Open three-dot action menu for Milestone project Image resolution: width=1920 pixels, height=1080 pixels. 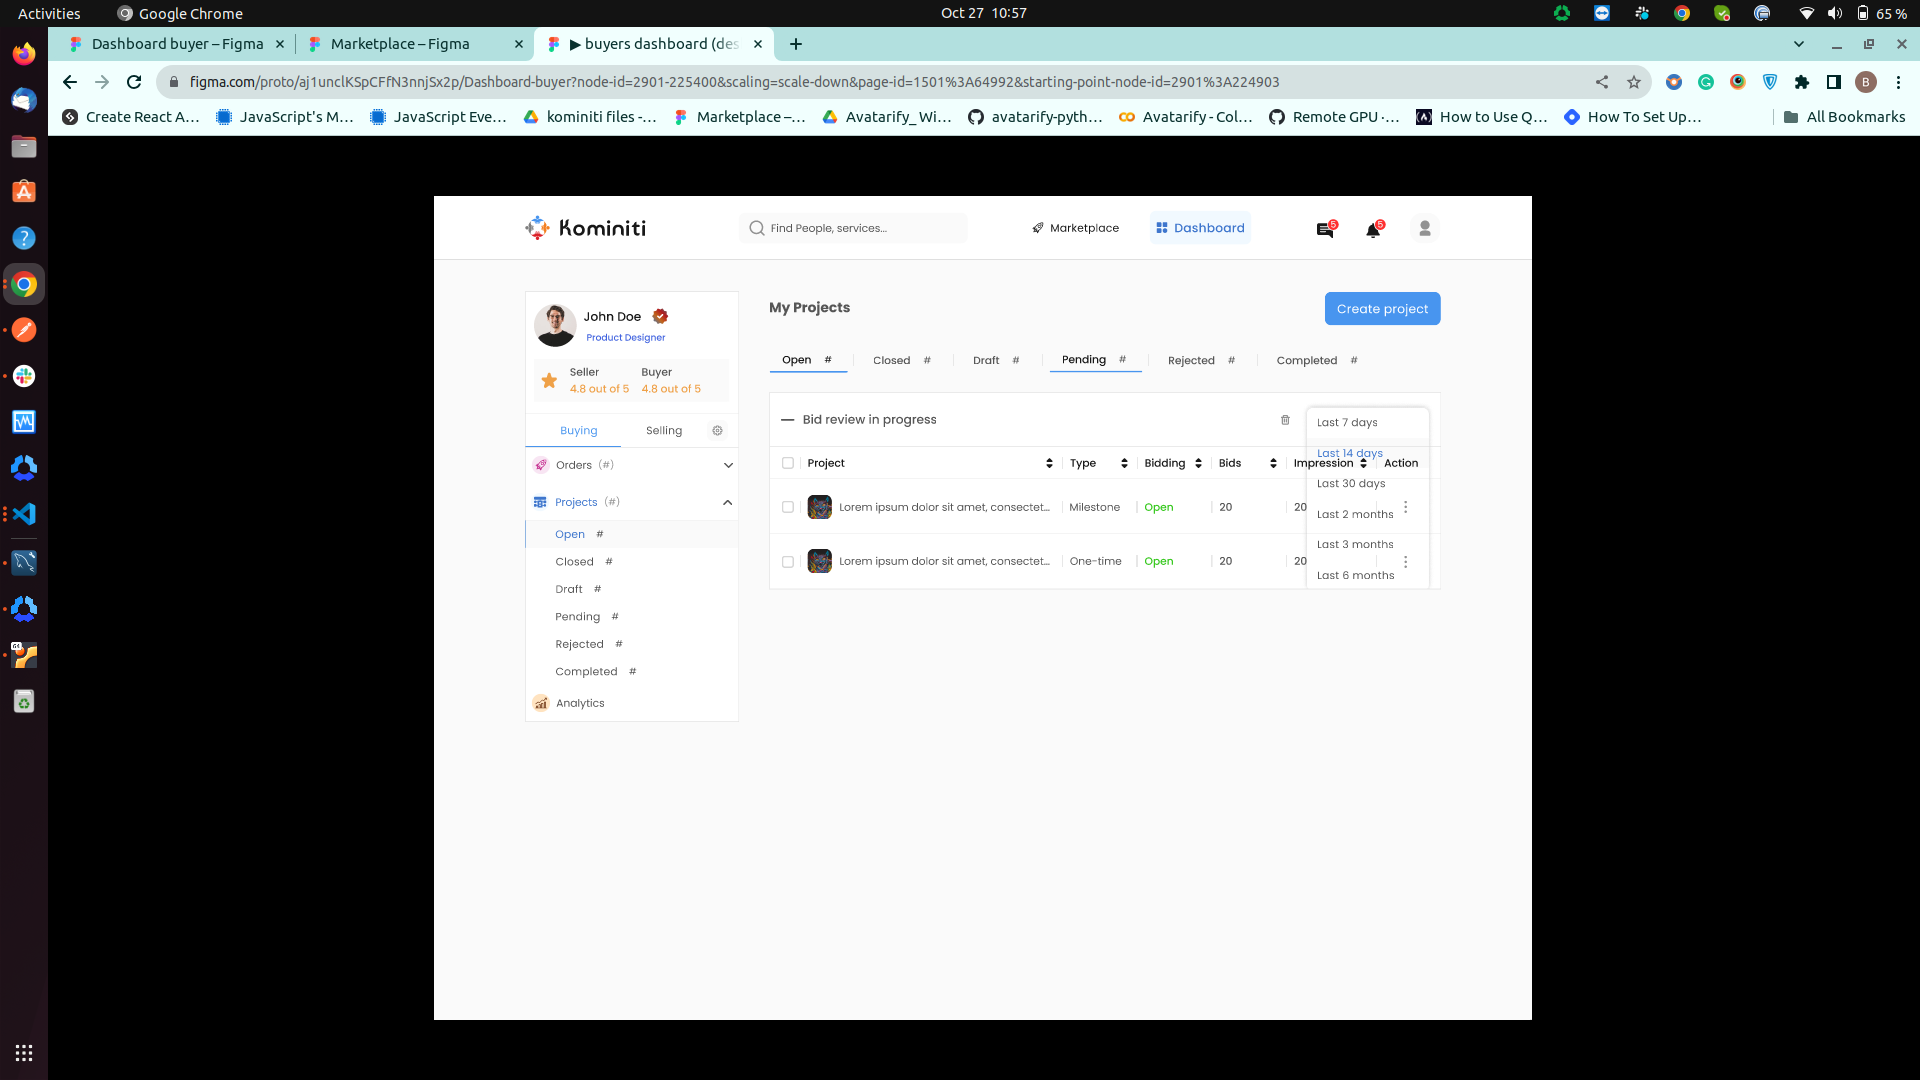click(1405, 507)
